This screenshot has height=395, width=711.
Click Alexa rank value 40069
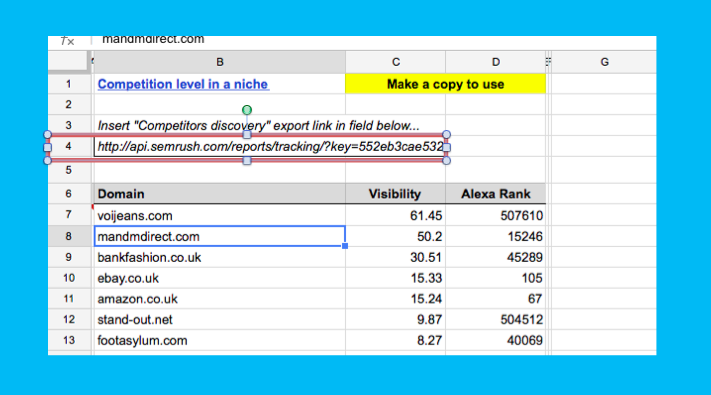[525, 341]
